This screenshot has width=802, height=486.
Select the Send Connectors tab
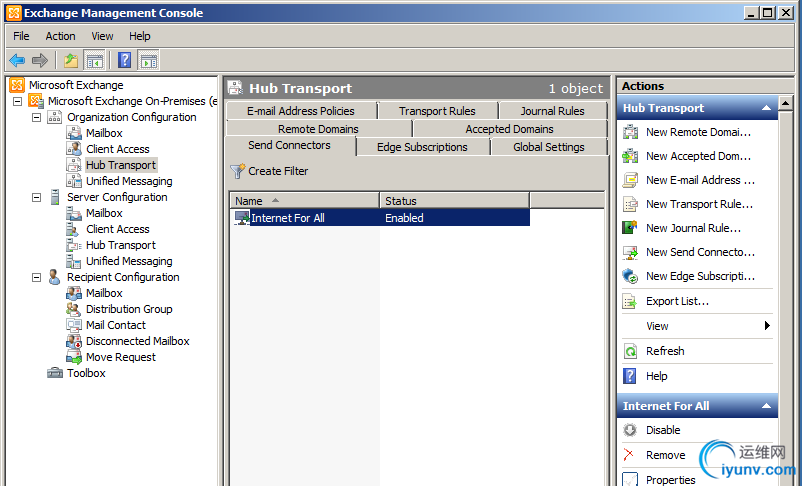click(x=289, y=145)
